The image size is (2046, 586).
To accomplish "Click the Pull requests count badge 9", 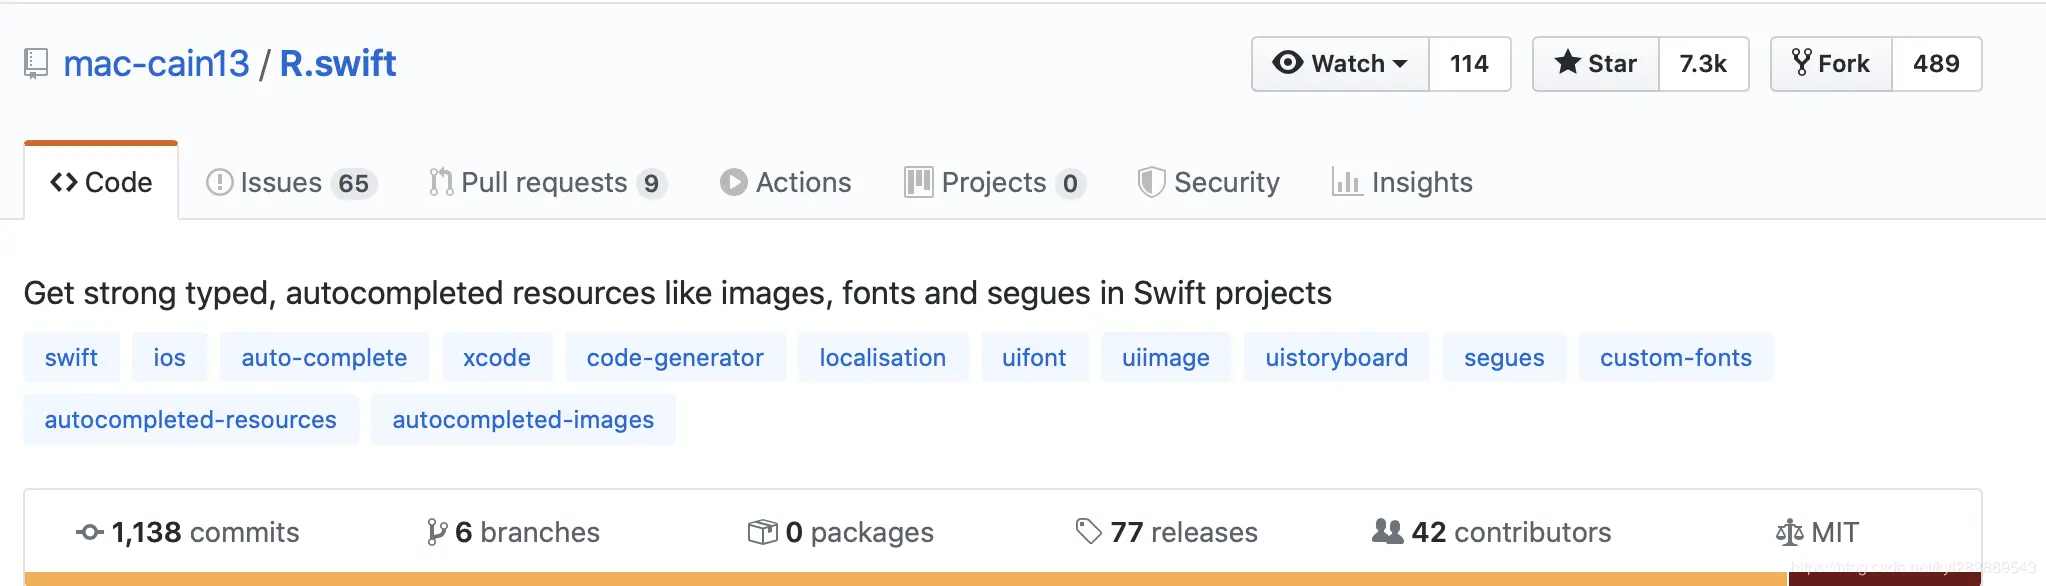I will 652,183.
